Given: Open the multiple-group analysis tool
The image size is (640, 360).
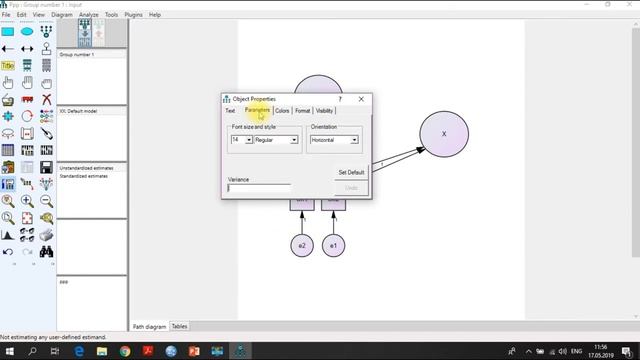Looking at the screenshot, I should (27, 235).
